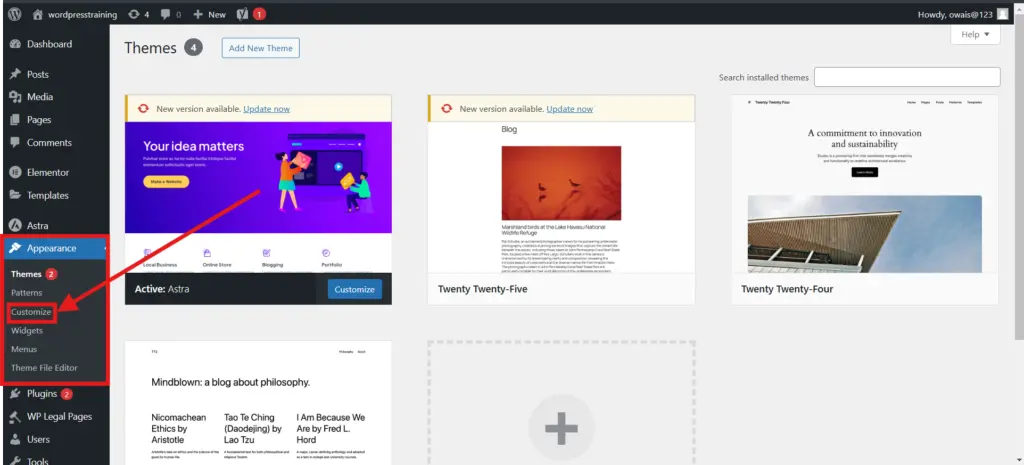The width and height of the screenshot is (1024, 465).
Task: Click the update icon on Astra notice
Action: click(x=144, y=108)
